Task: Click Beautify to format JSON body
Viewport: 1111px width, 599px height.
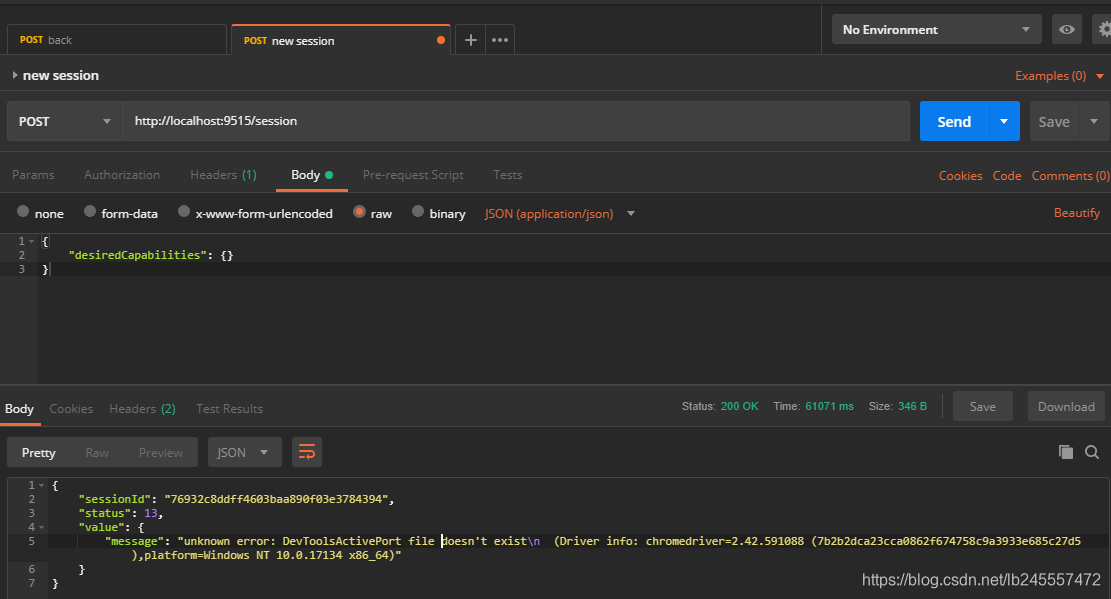Action: (x=1077, y=213)
